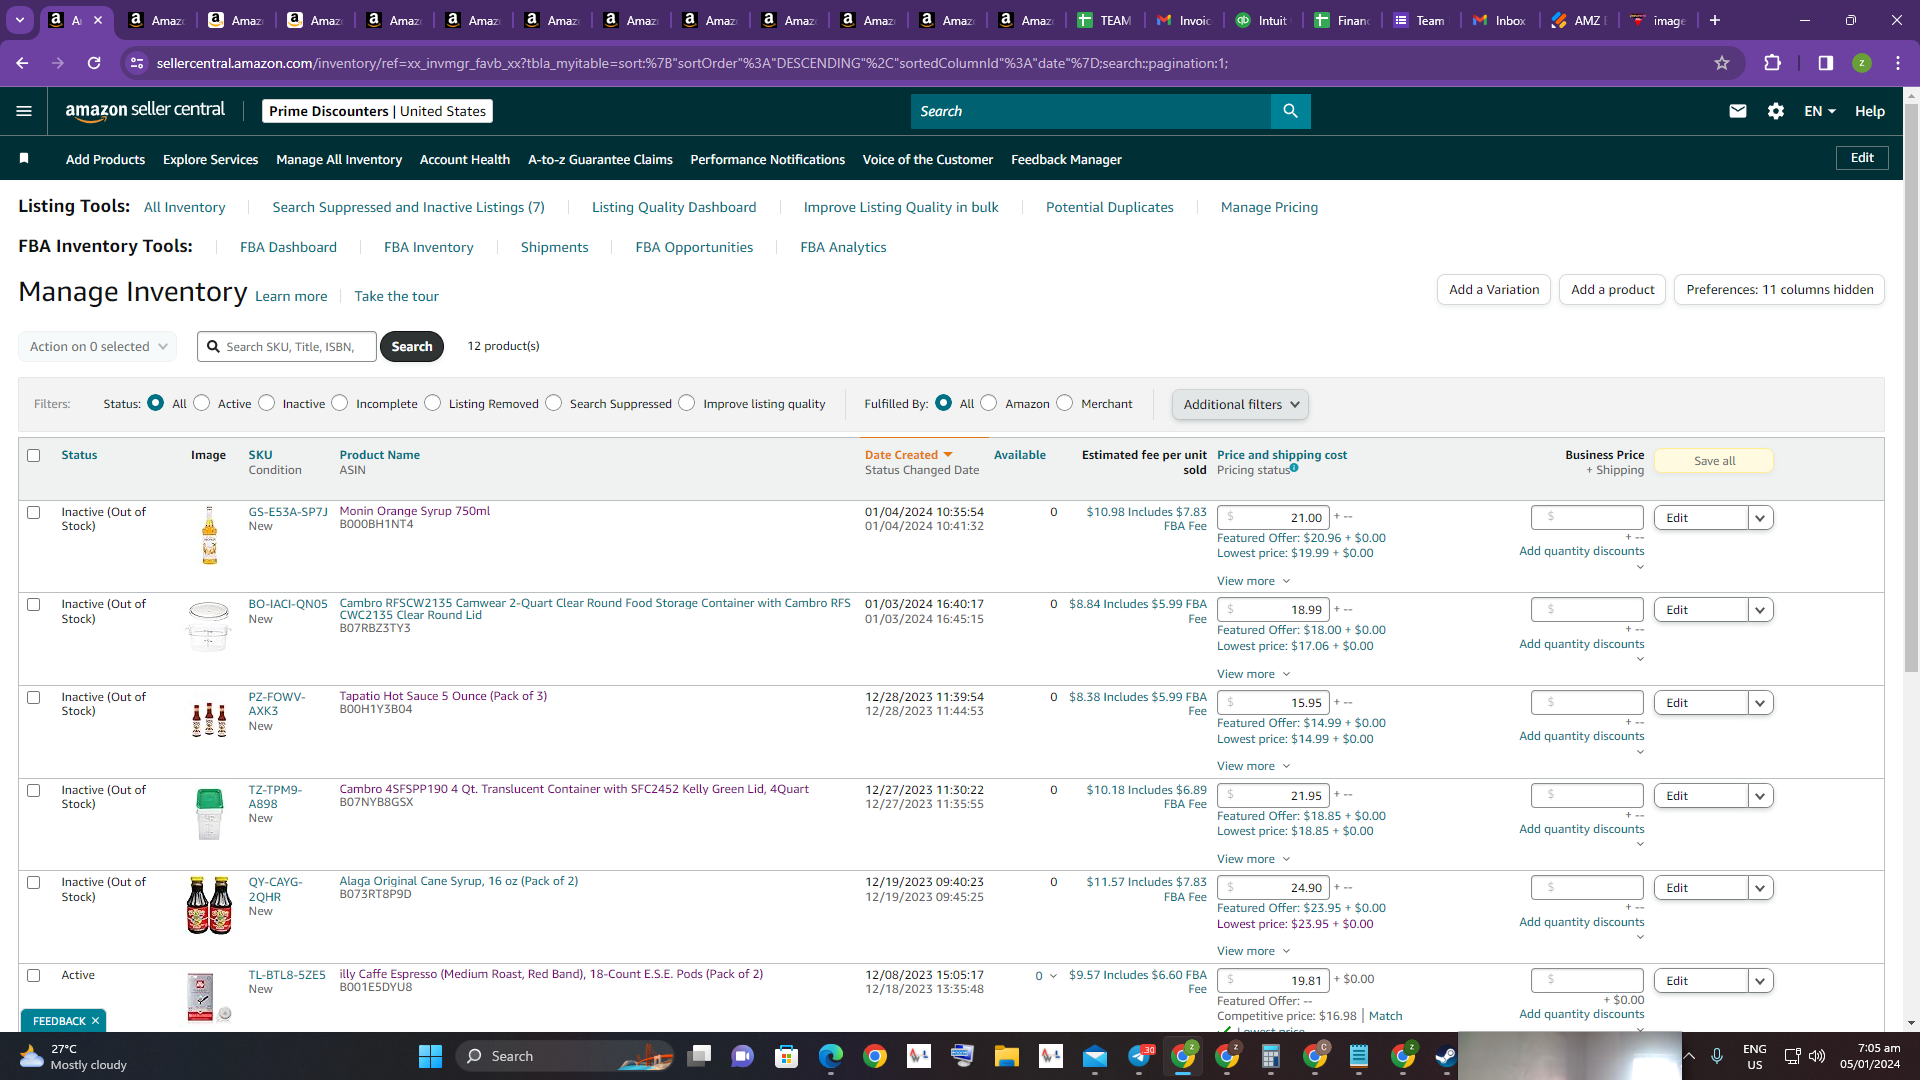Expand View more for Alaga Cane Syrup
The image size is (1920, 1080).
tap(1253, 951)
